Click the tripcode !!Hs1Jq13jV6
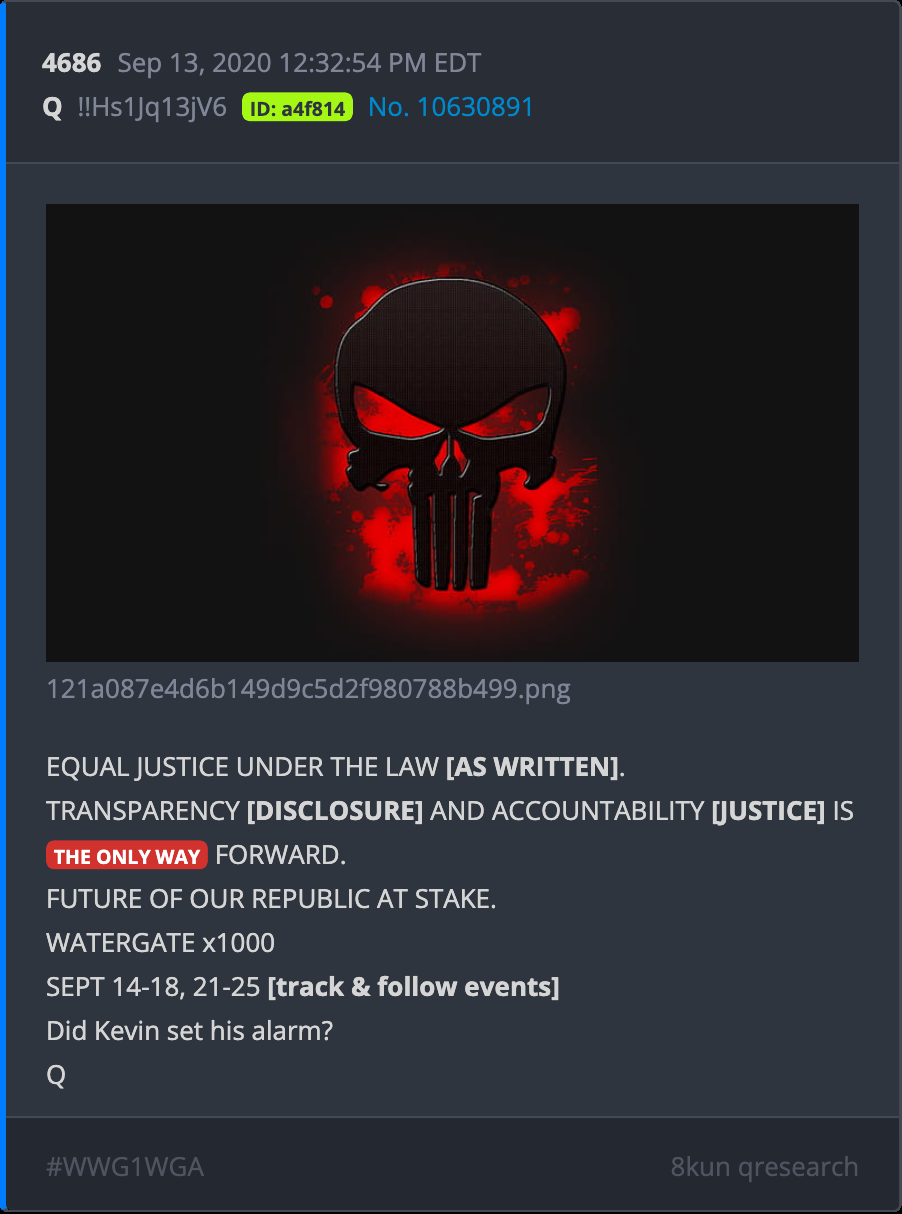This screenshot has height=1214, width=902. click(x=152, y=107)
